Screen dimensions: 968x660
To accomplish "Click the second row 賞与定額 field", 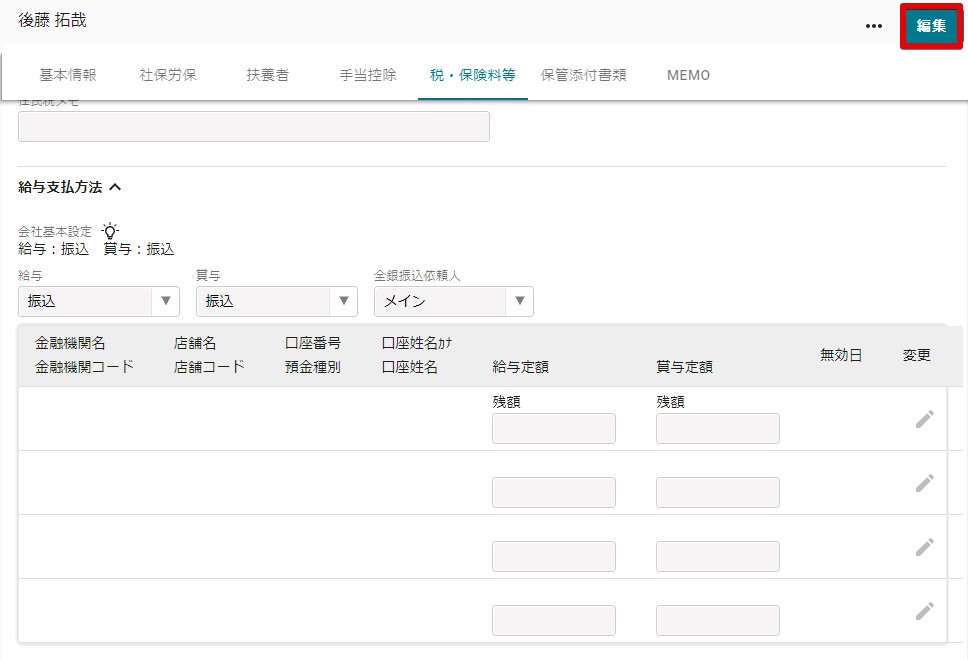I will point(717,493).
